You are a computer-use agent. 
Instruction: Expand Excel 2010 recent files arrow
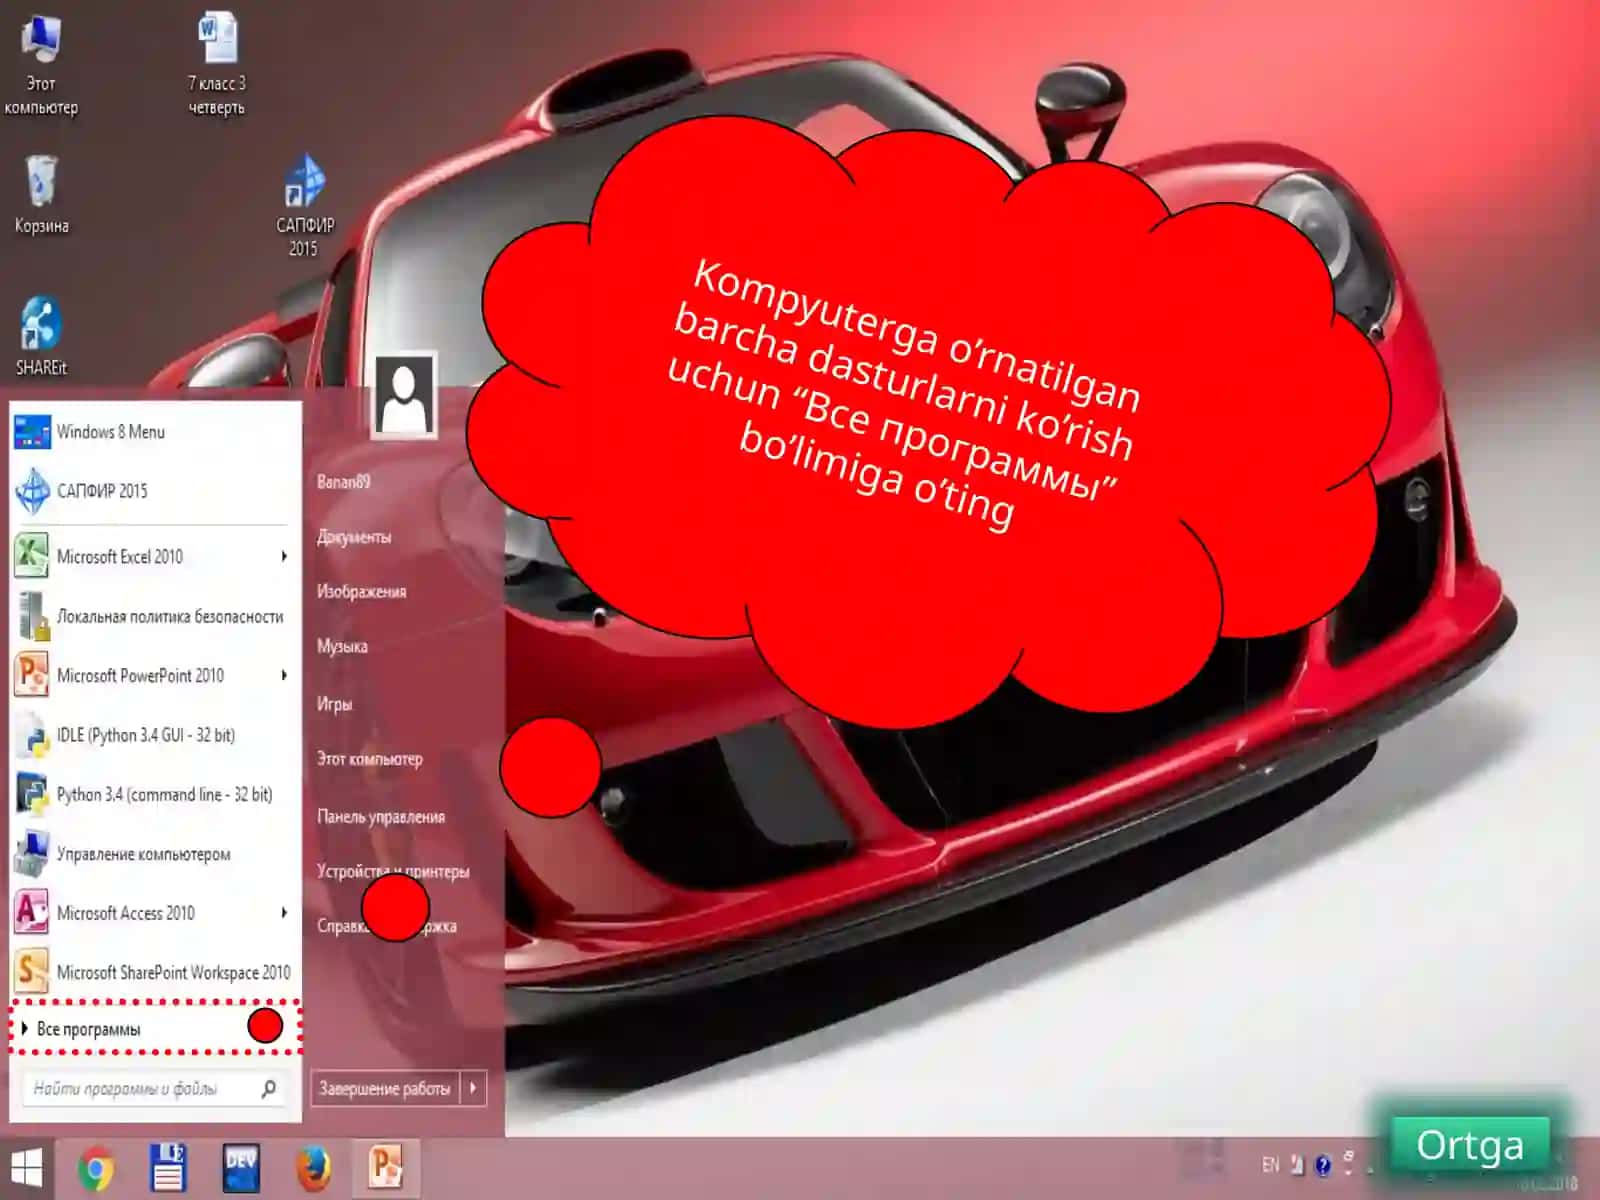(x=284, y=556)
